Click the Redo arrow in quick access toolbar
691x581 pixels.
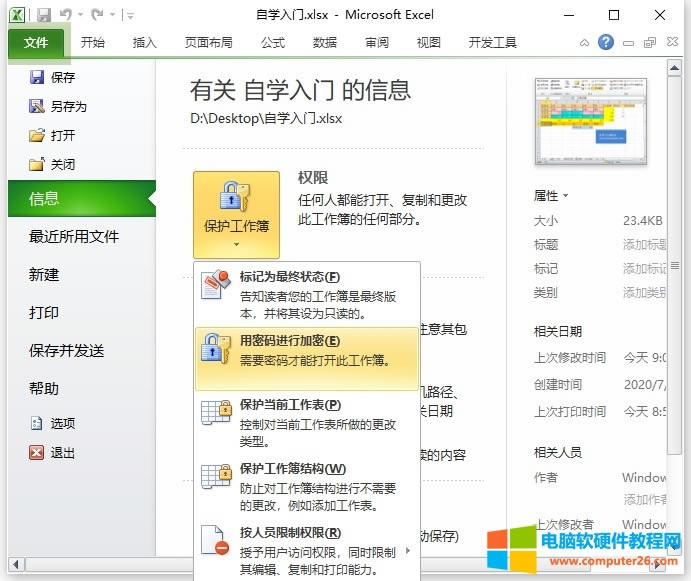(97, 15)
